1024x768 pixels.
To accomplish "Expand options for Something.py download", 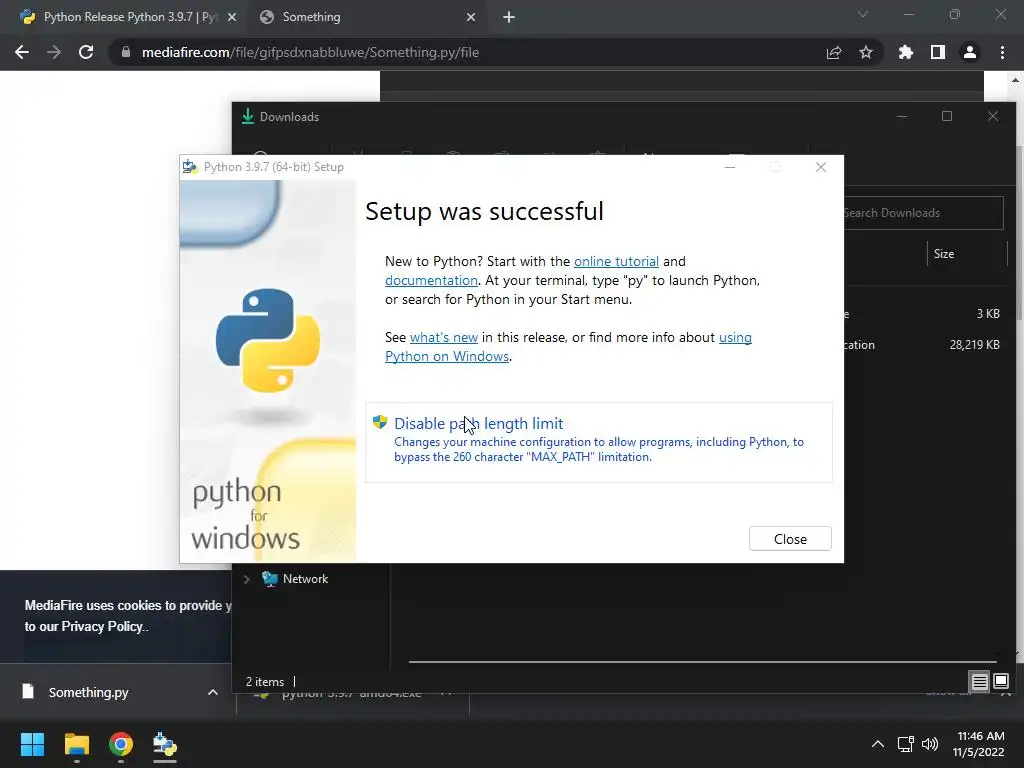I will tap(212, 692).
